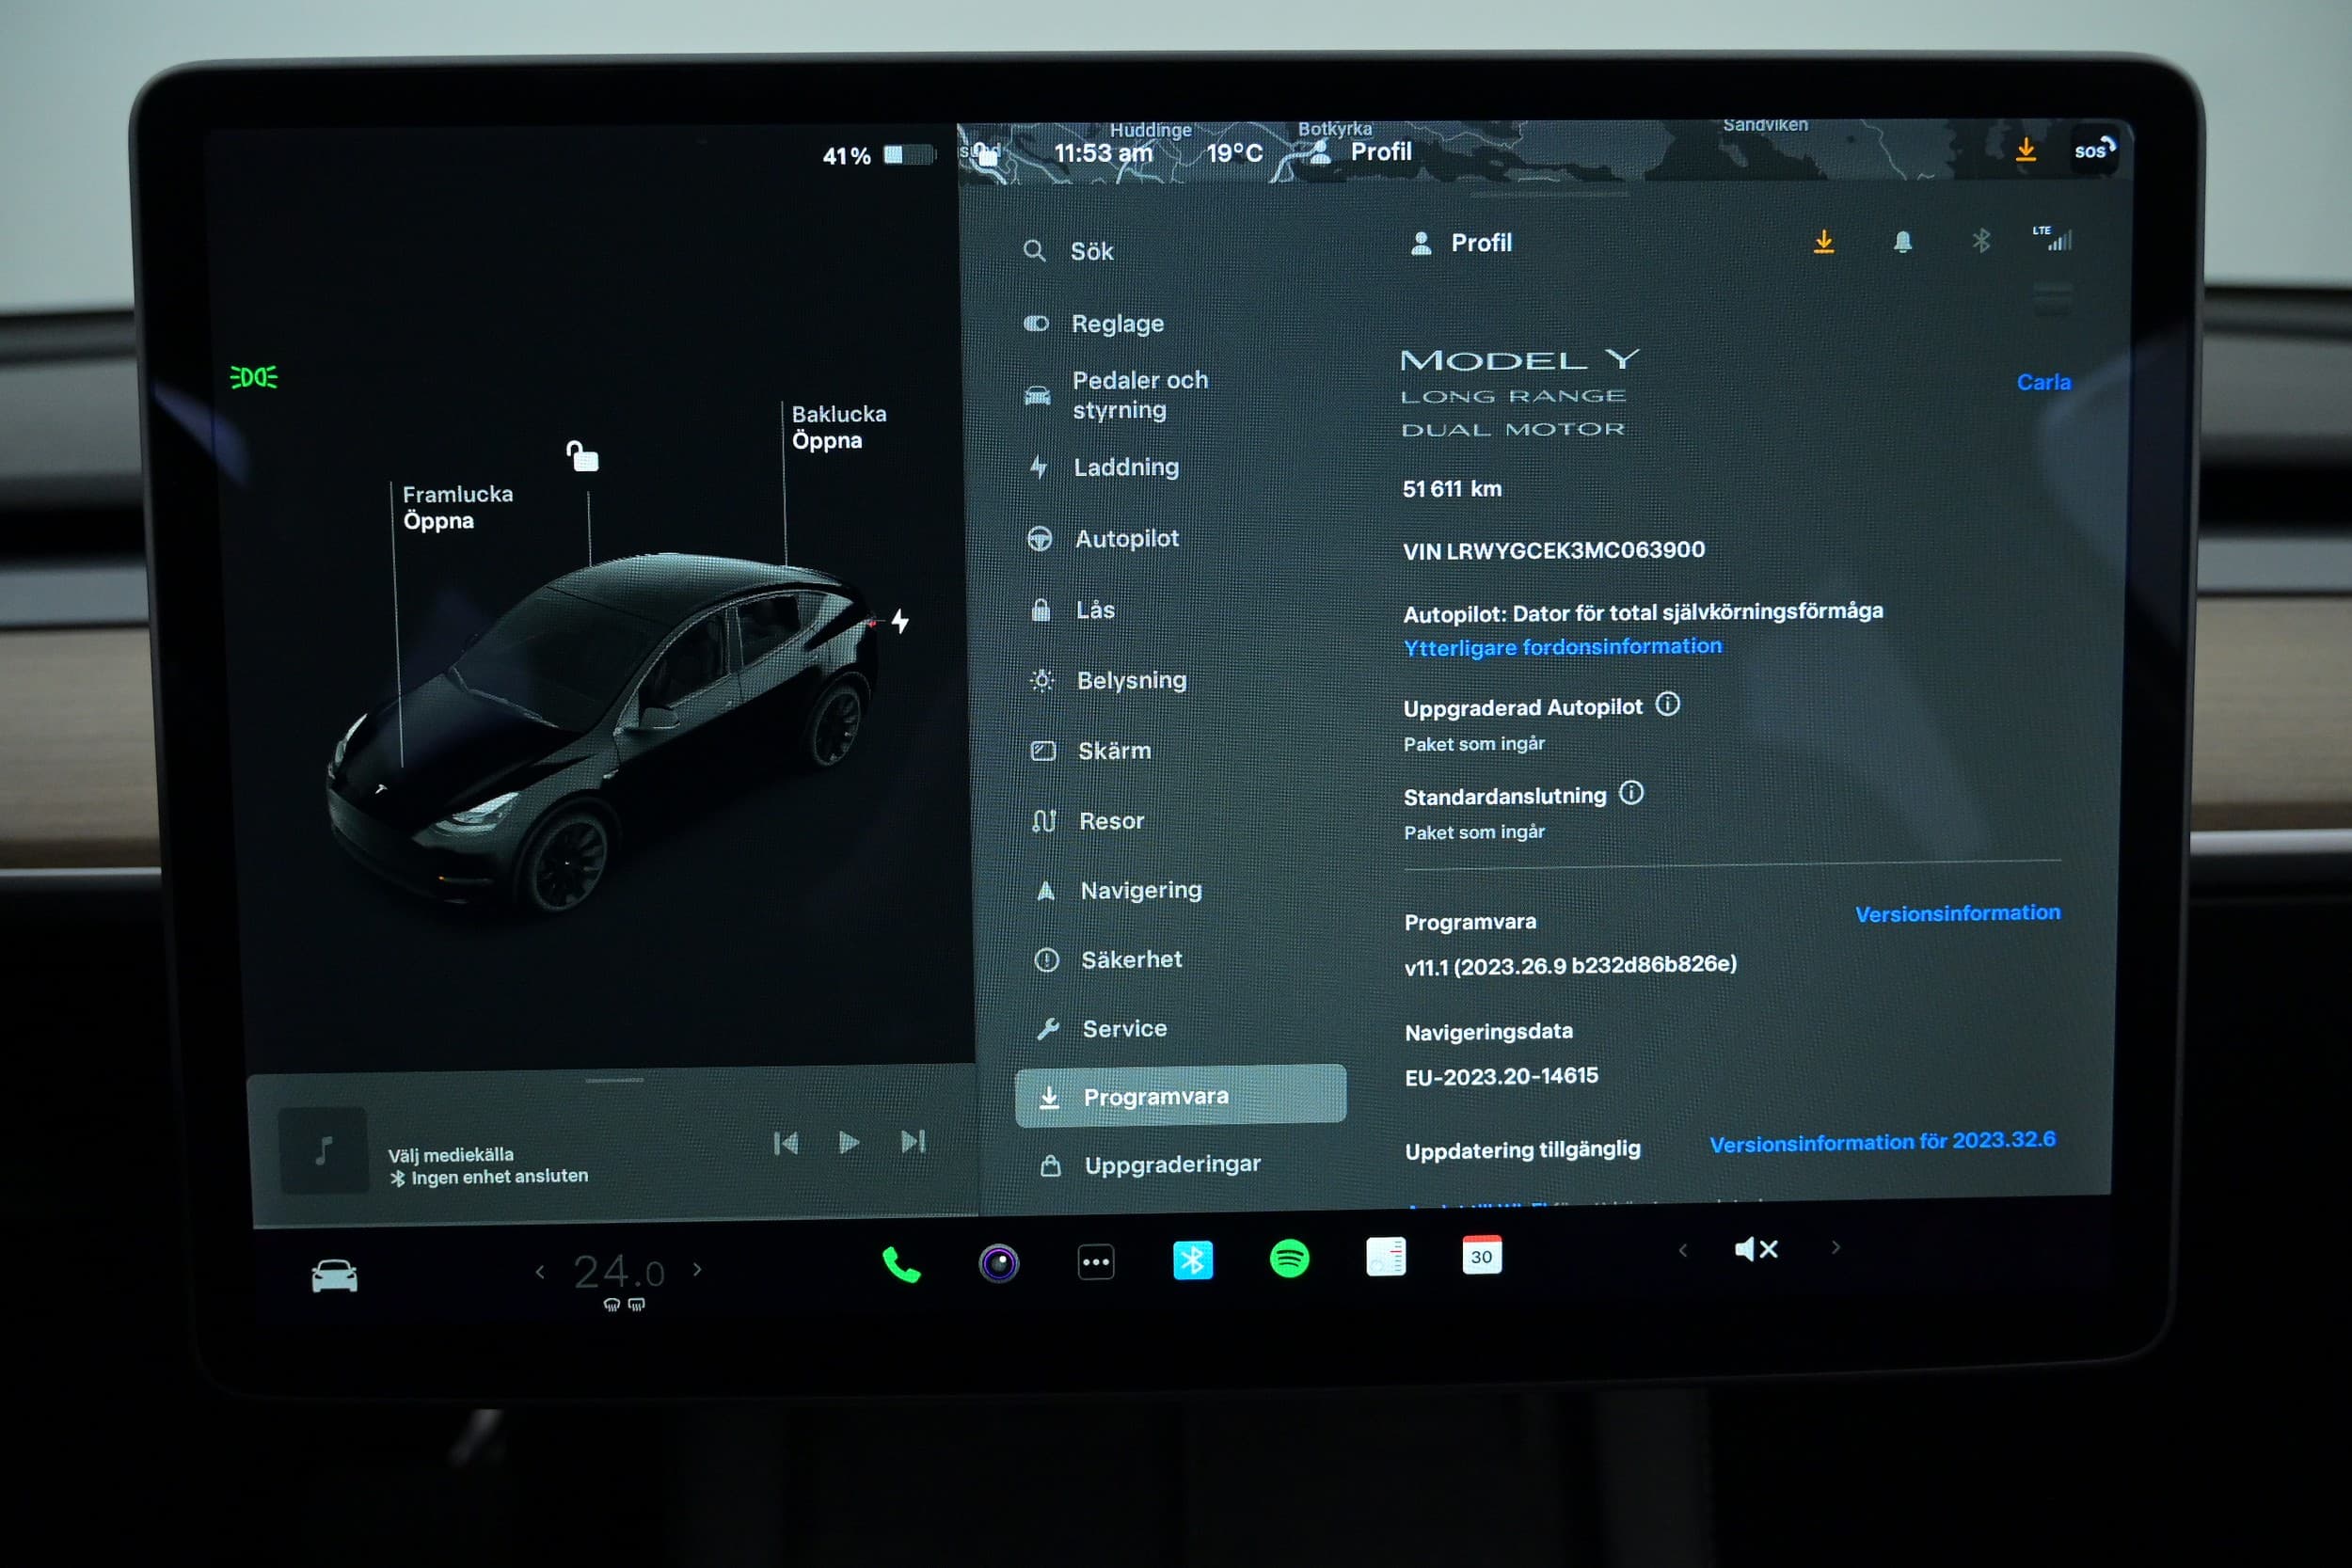This screenshot has height=1568, width=2352.
Task: Increase volume with right chevron
Action: coord(1835,1247)
